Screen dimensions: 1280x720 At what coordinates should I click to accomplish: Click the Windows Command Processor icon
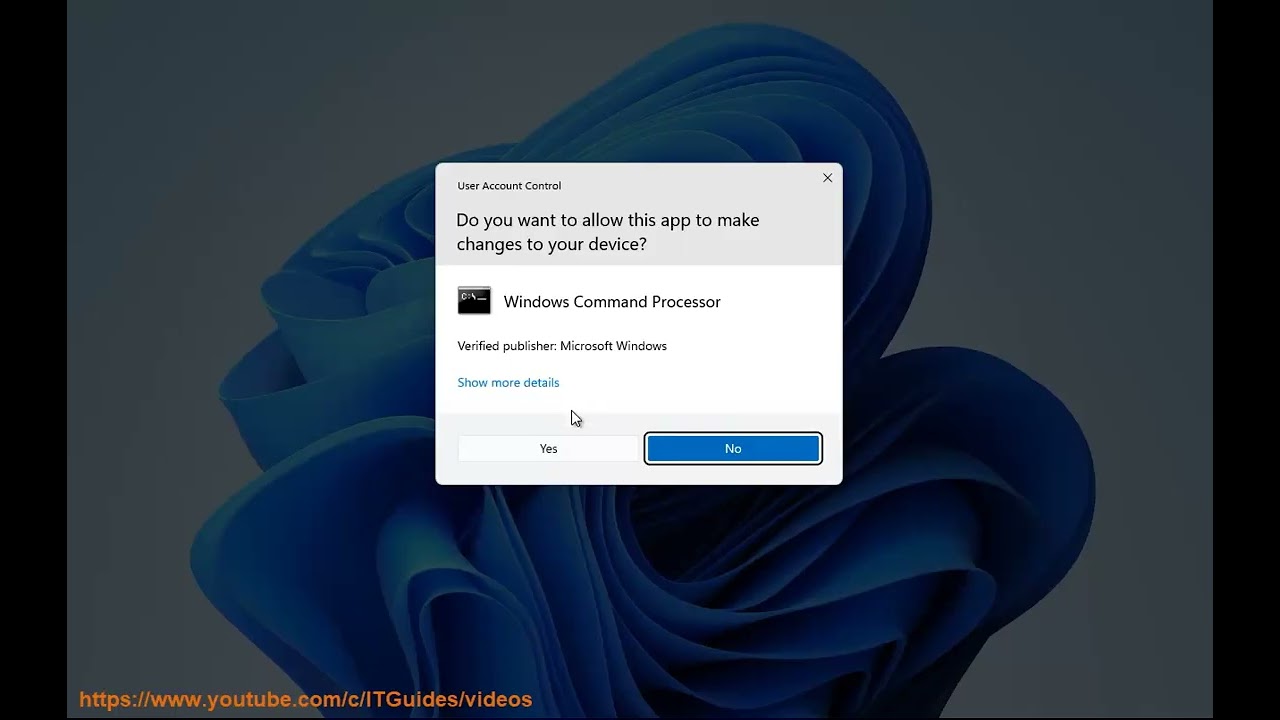[474, 301]
